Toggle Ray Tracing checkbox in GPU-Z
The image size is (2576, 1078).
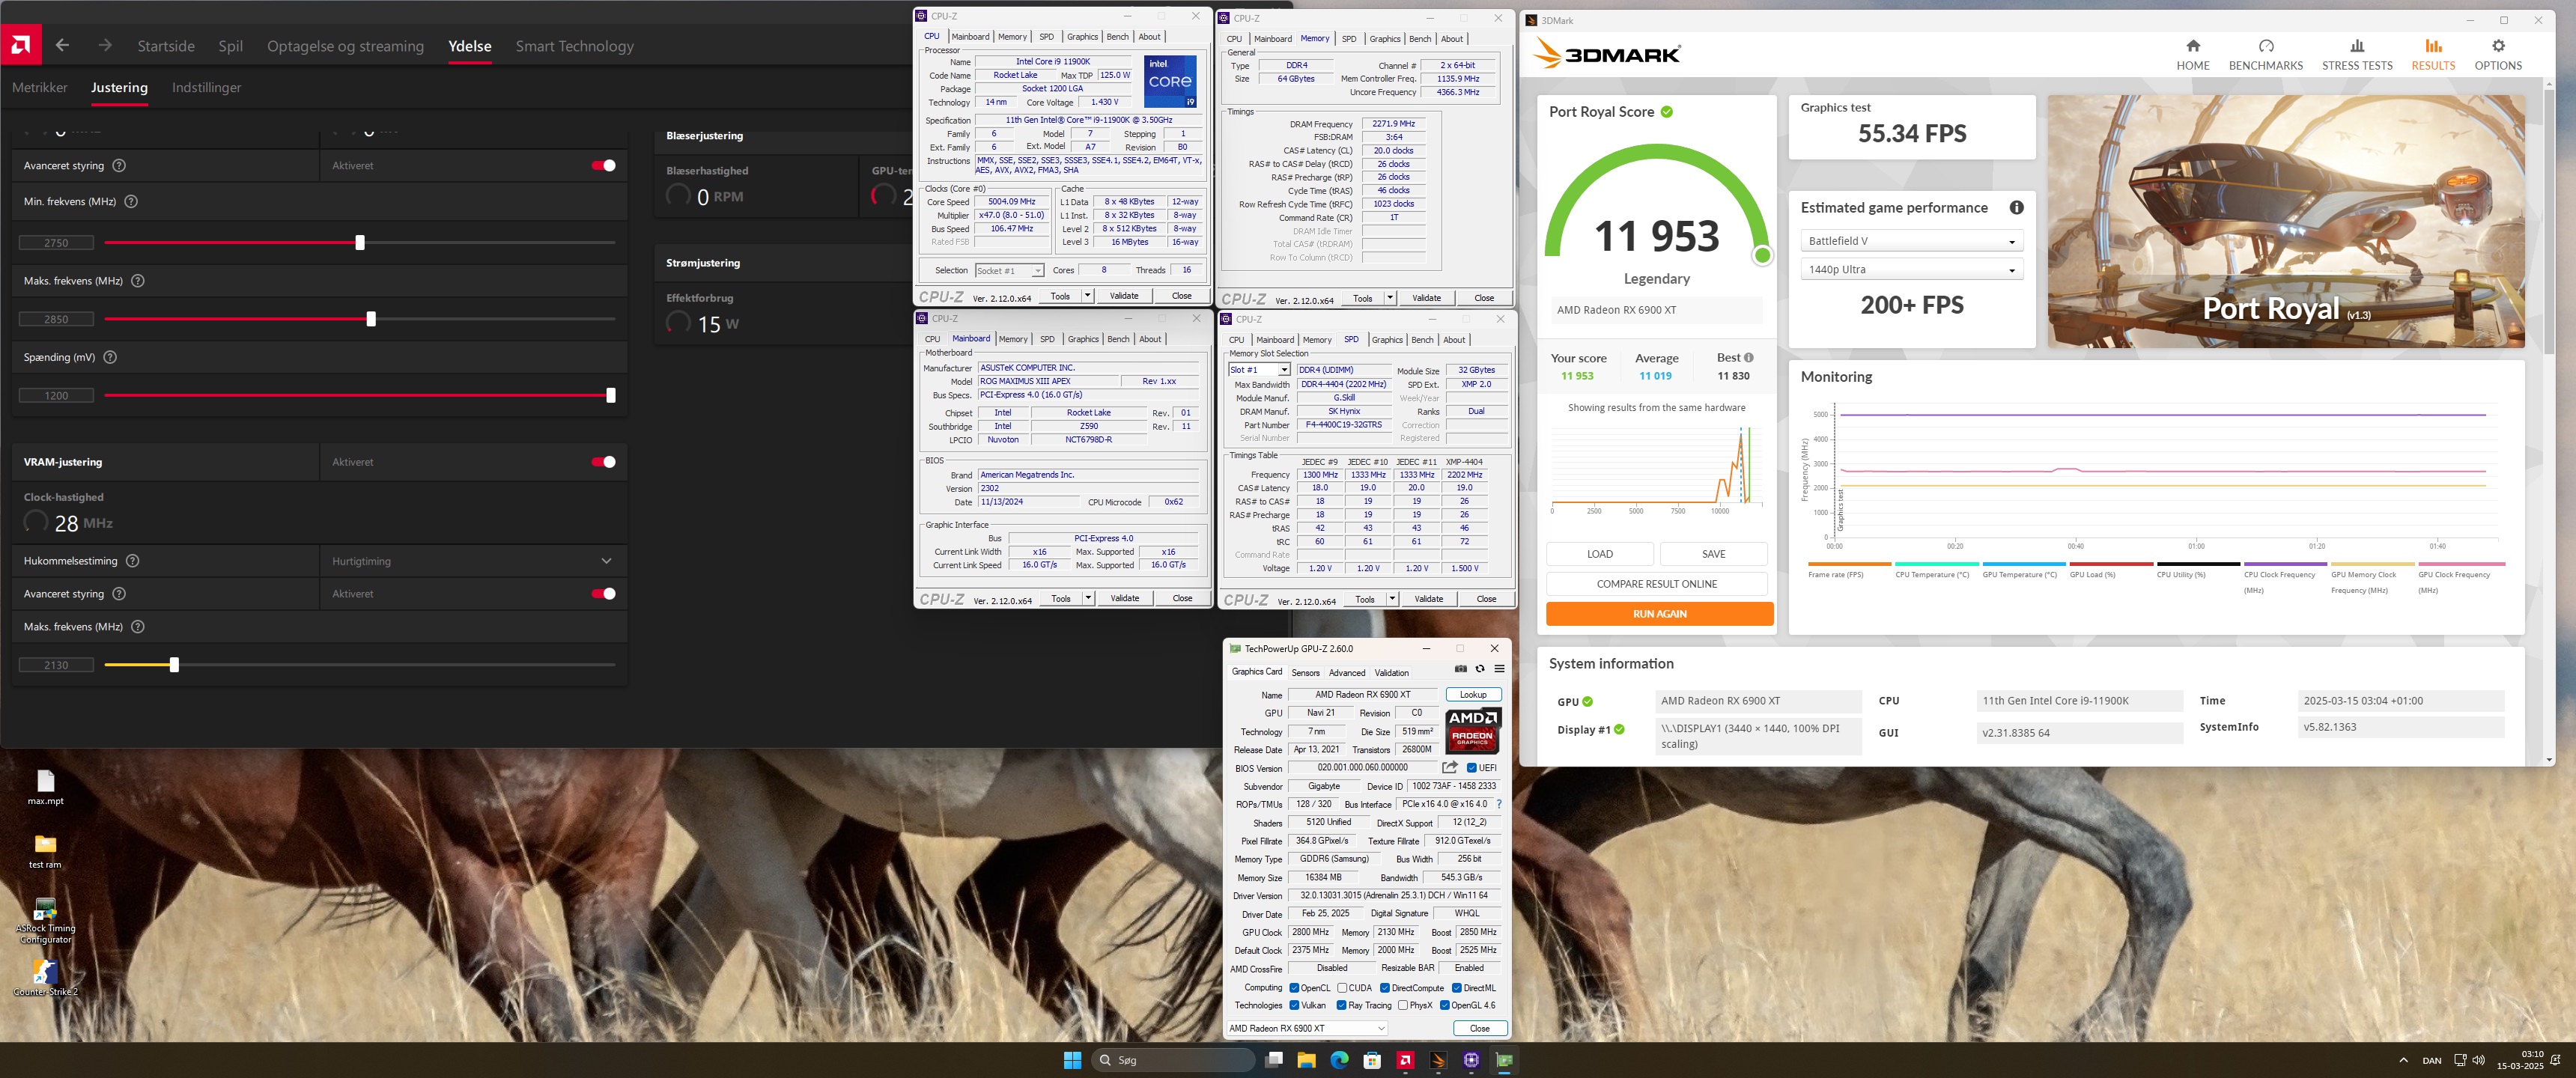(x=1341, y=1006)
